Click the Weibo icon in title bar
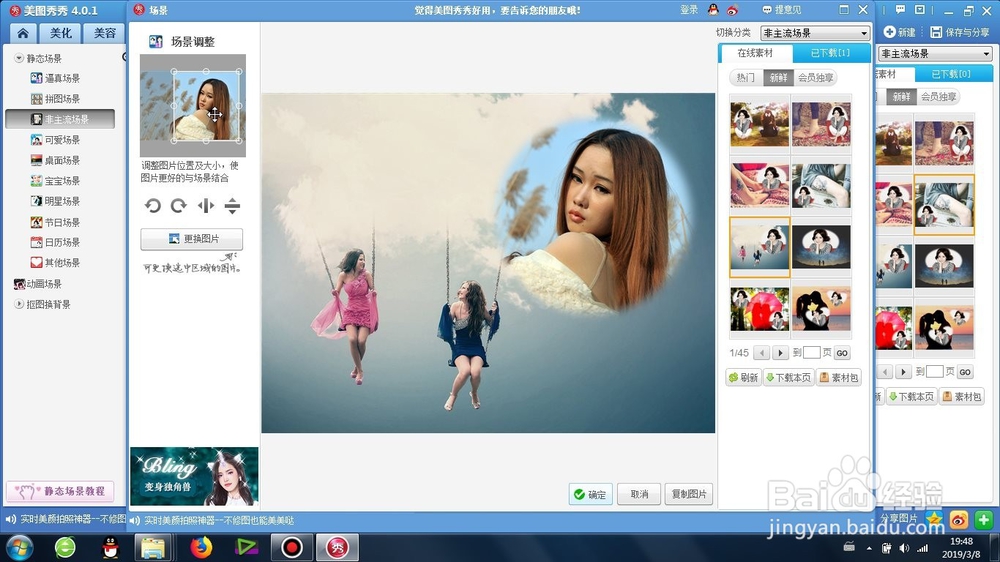Image resolution: width=1000 pixels, height=562 pixels. click(x=732, y=10)
